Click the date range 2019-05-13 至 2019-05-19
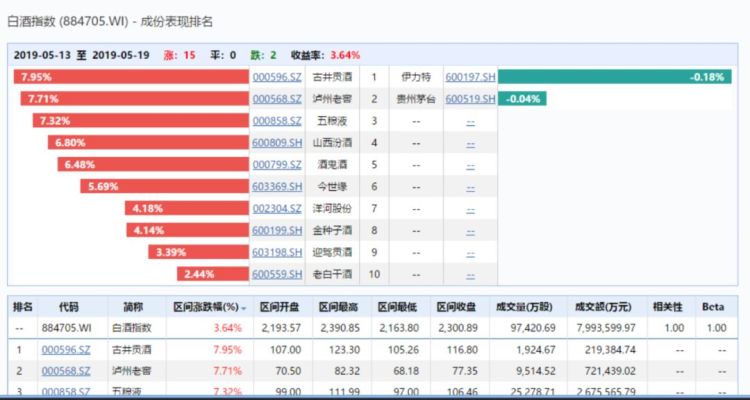The width and height of the screenshot is (750, 400). 81,55
